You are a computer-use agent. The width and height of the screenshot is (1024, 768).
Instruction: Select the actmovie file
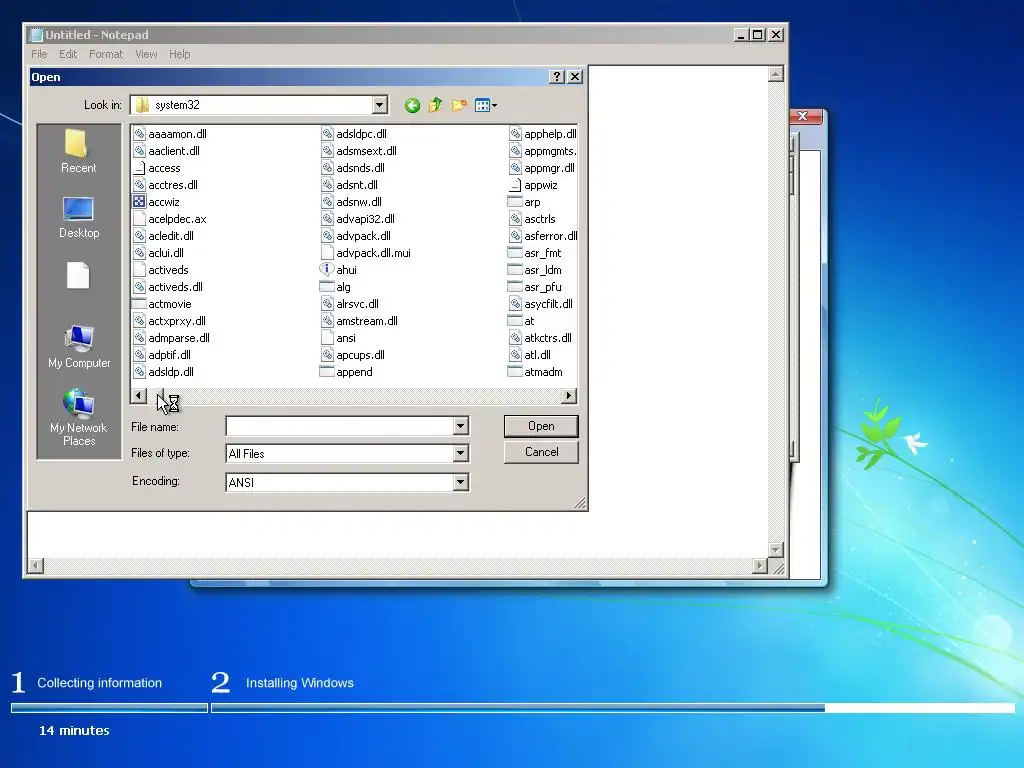162,304
